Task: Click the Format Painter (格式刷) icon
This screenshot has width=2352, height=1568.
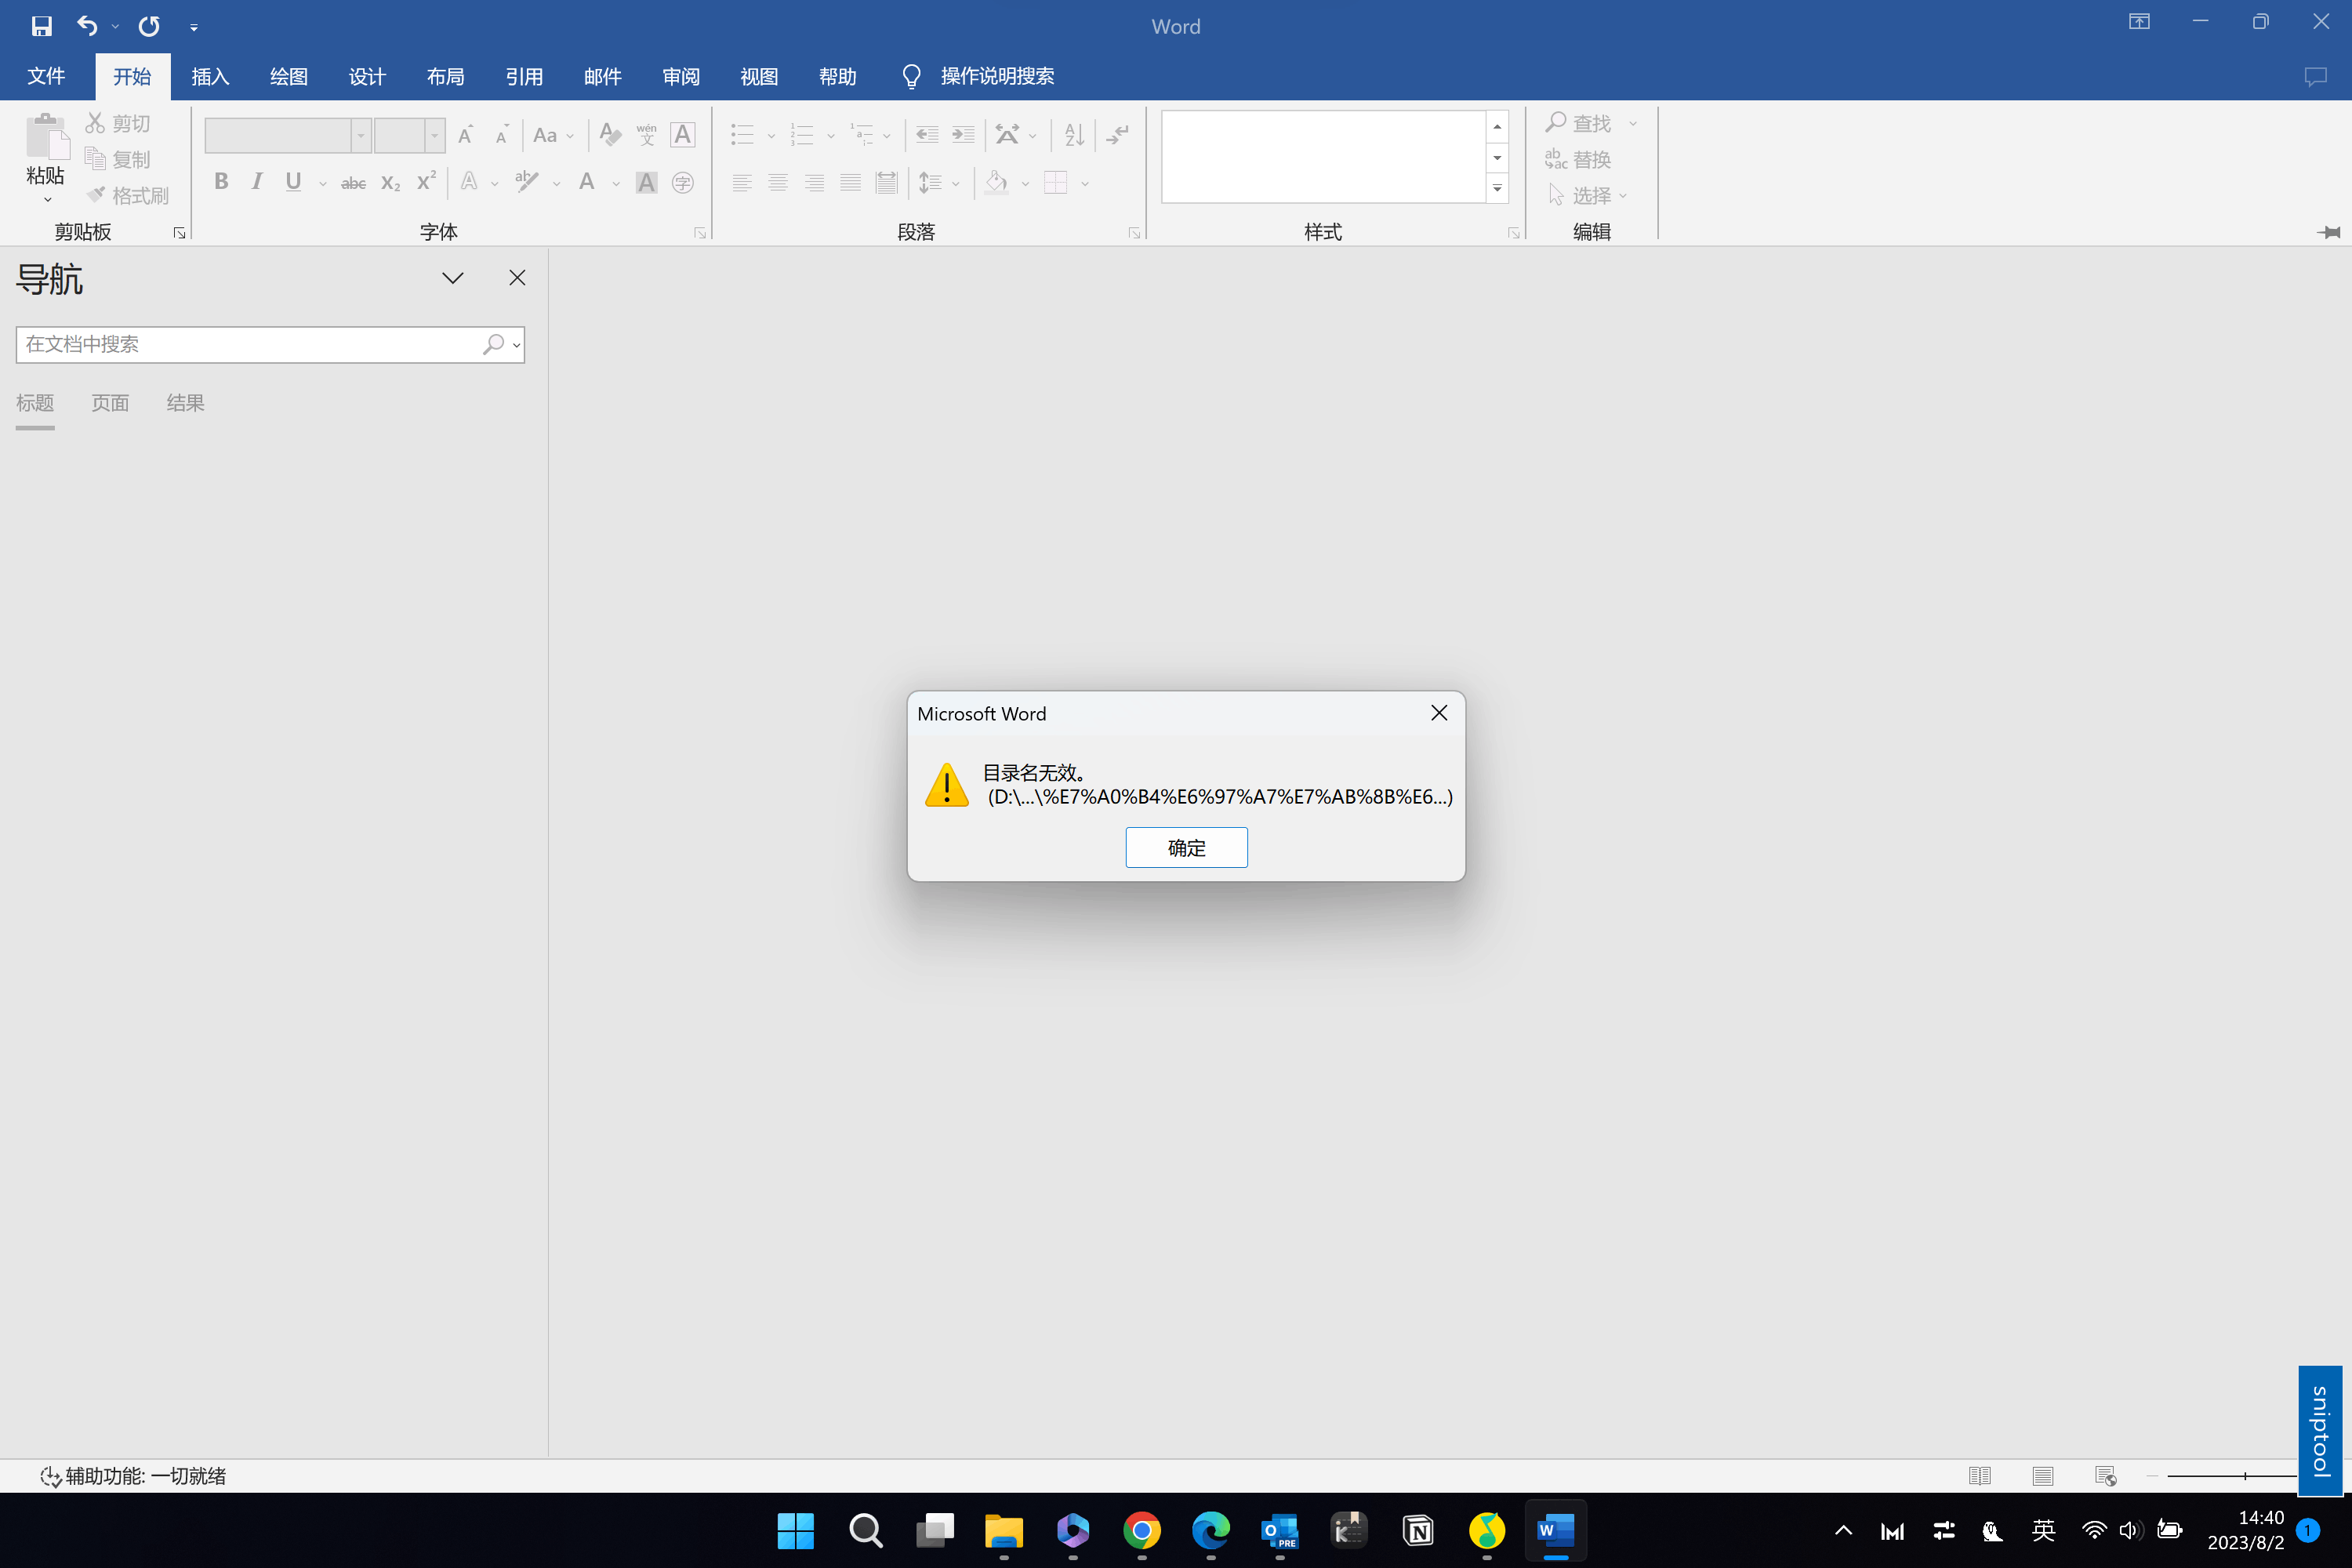Action: click(96, 195)
